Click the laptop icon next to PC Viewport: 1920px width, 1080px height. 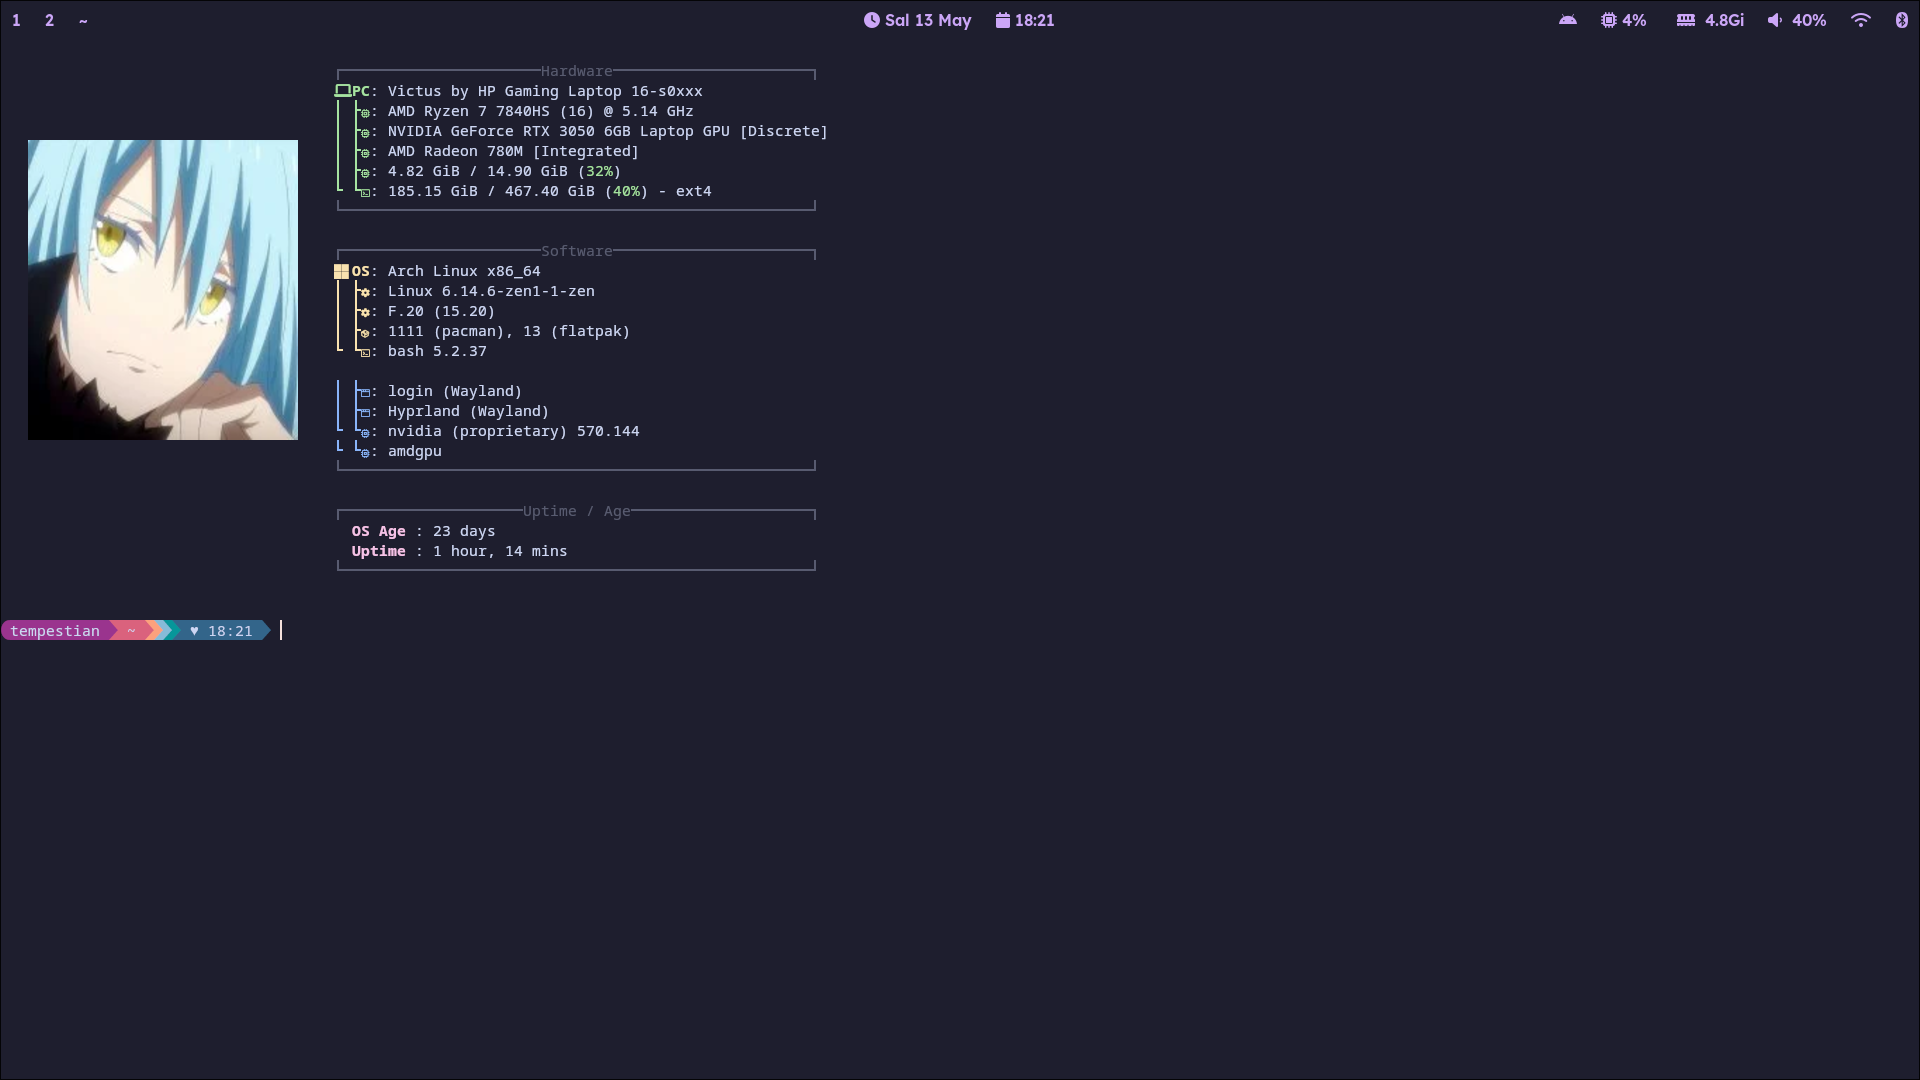point(342,91)
